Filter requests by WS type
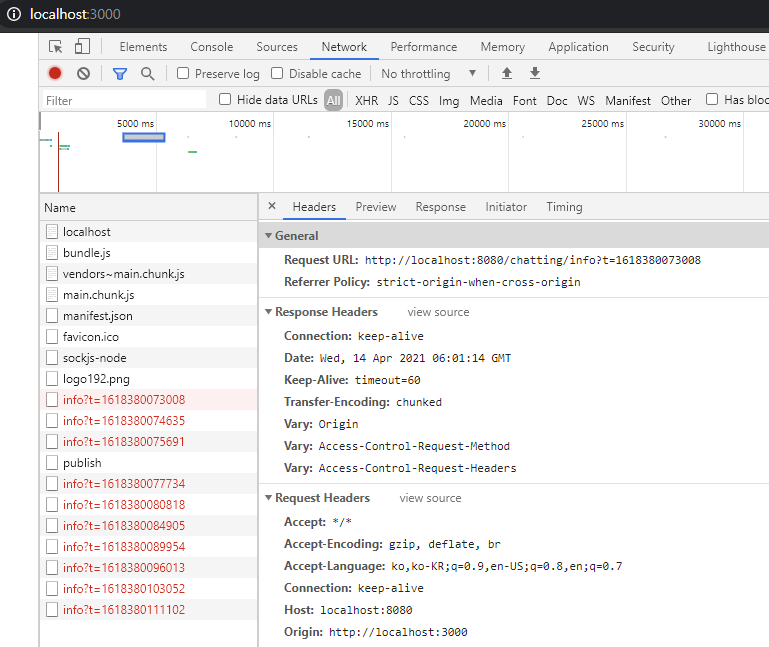The height and width of the screenshot is (647, 769). 586,101
